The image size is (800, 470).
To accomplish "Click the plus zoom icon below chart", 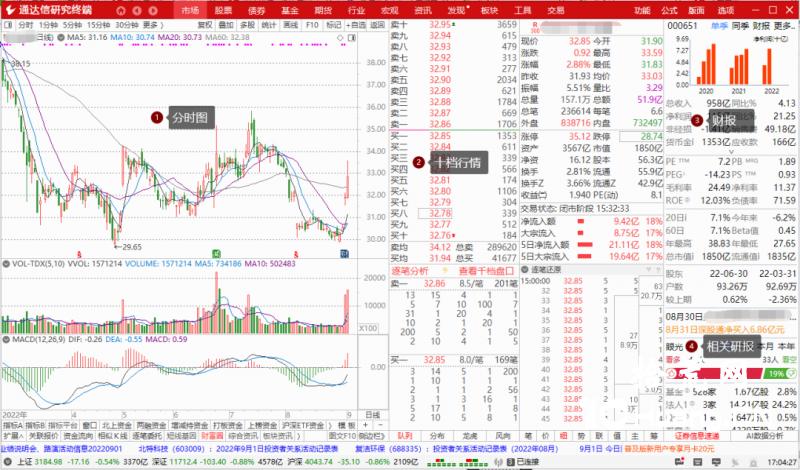I will 365,425.
